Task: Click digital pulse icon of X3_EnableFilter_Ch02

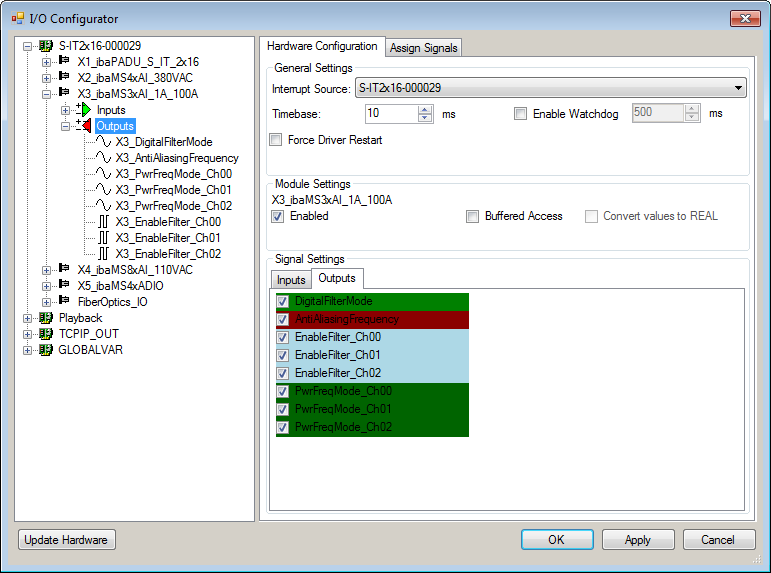Action: (x=103, y=254)
